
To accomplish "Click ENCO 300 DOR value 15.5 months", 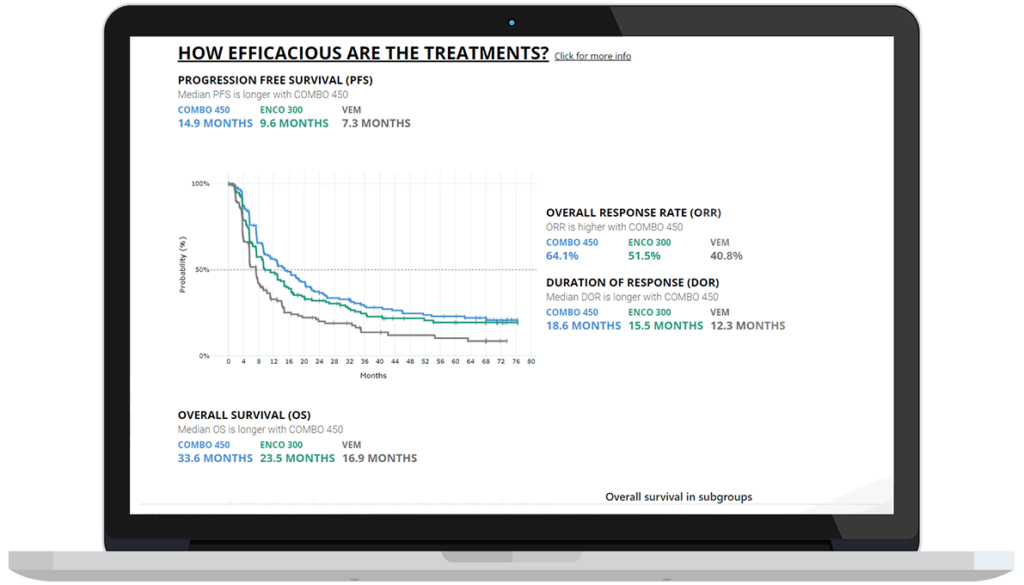I will (665, 326).
